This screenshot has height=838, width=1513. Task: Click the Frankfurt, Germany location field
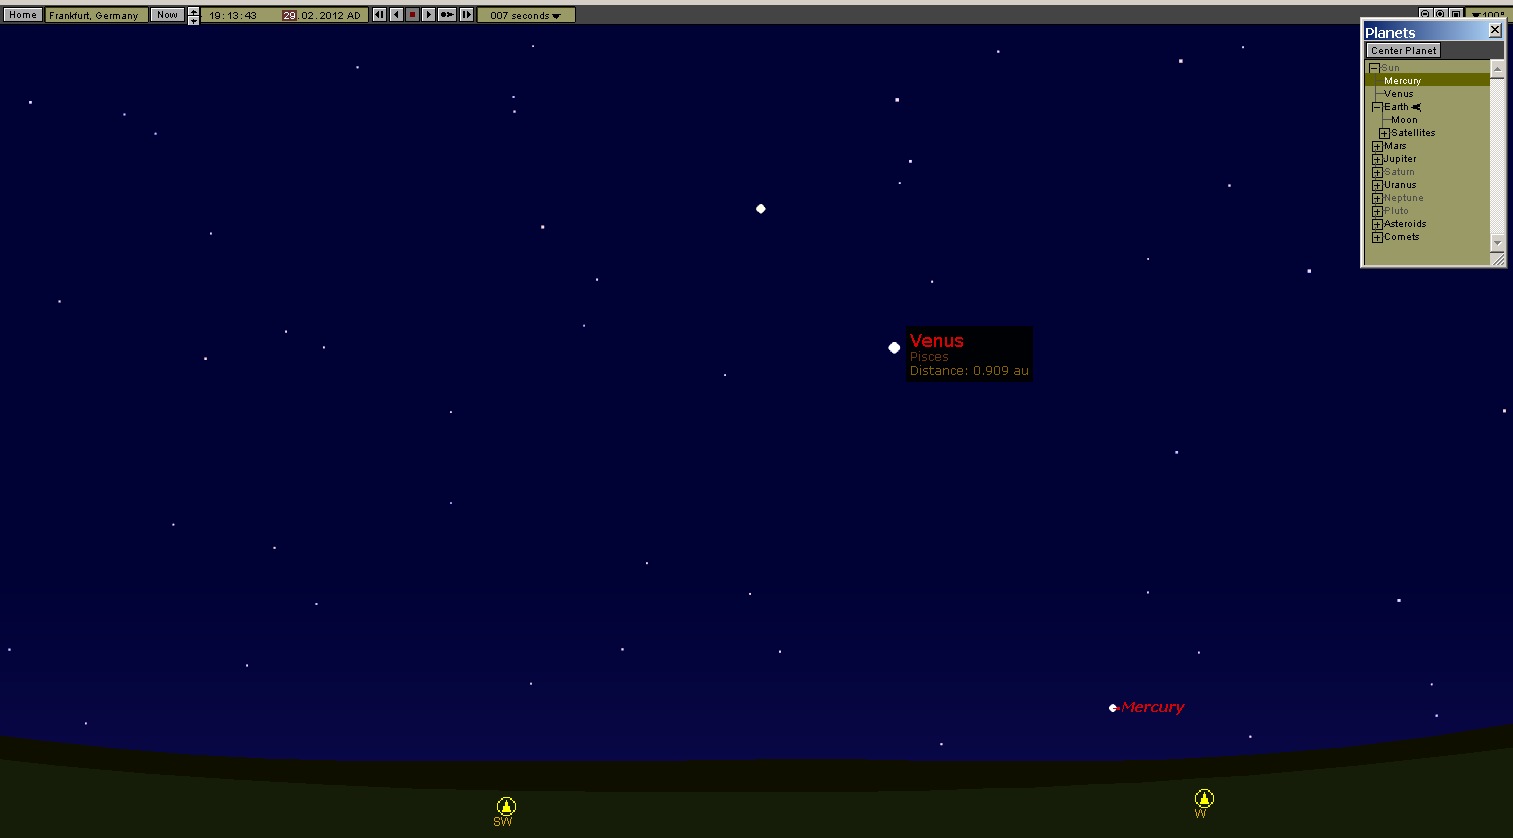95,15
